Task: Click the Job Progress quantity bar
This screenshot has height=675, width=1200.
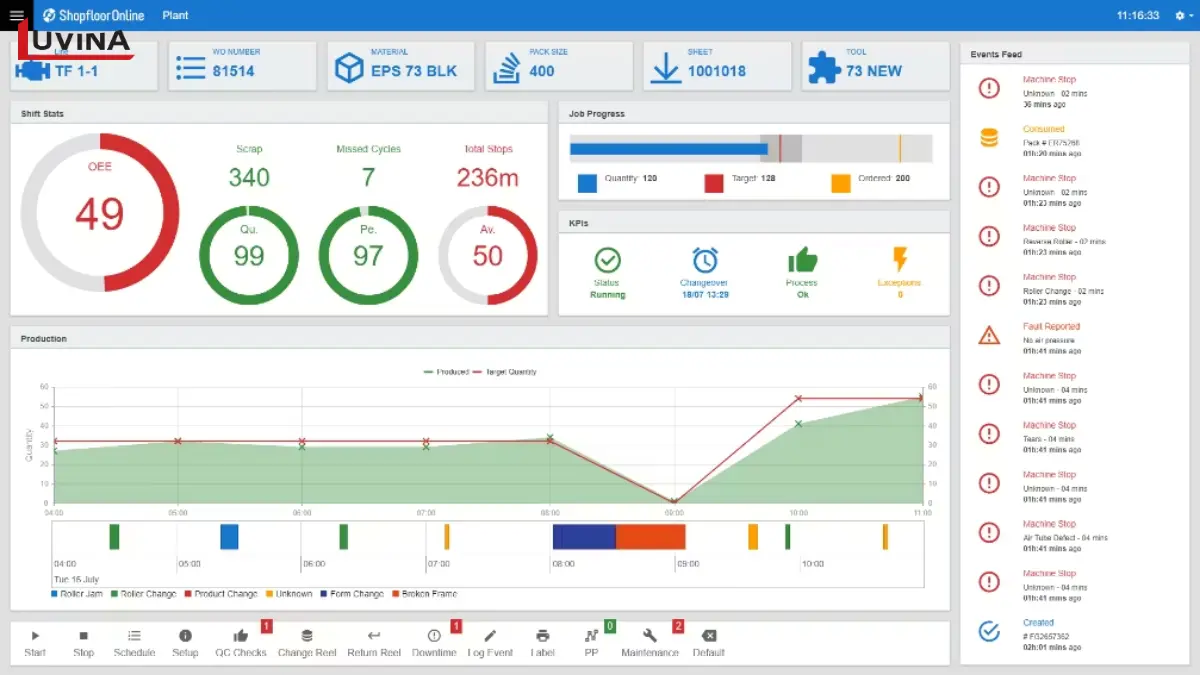Action: 670,147
